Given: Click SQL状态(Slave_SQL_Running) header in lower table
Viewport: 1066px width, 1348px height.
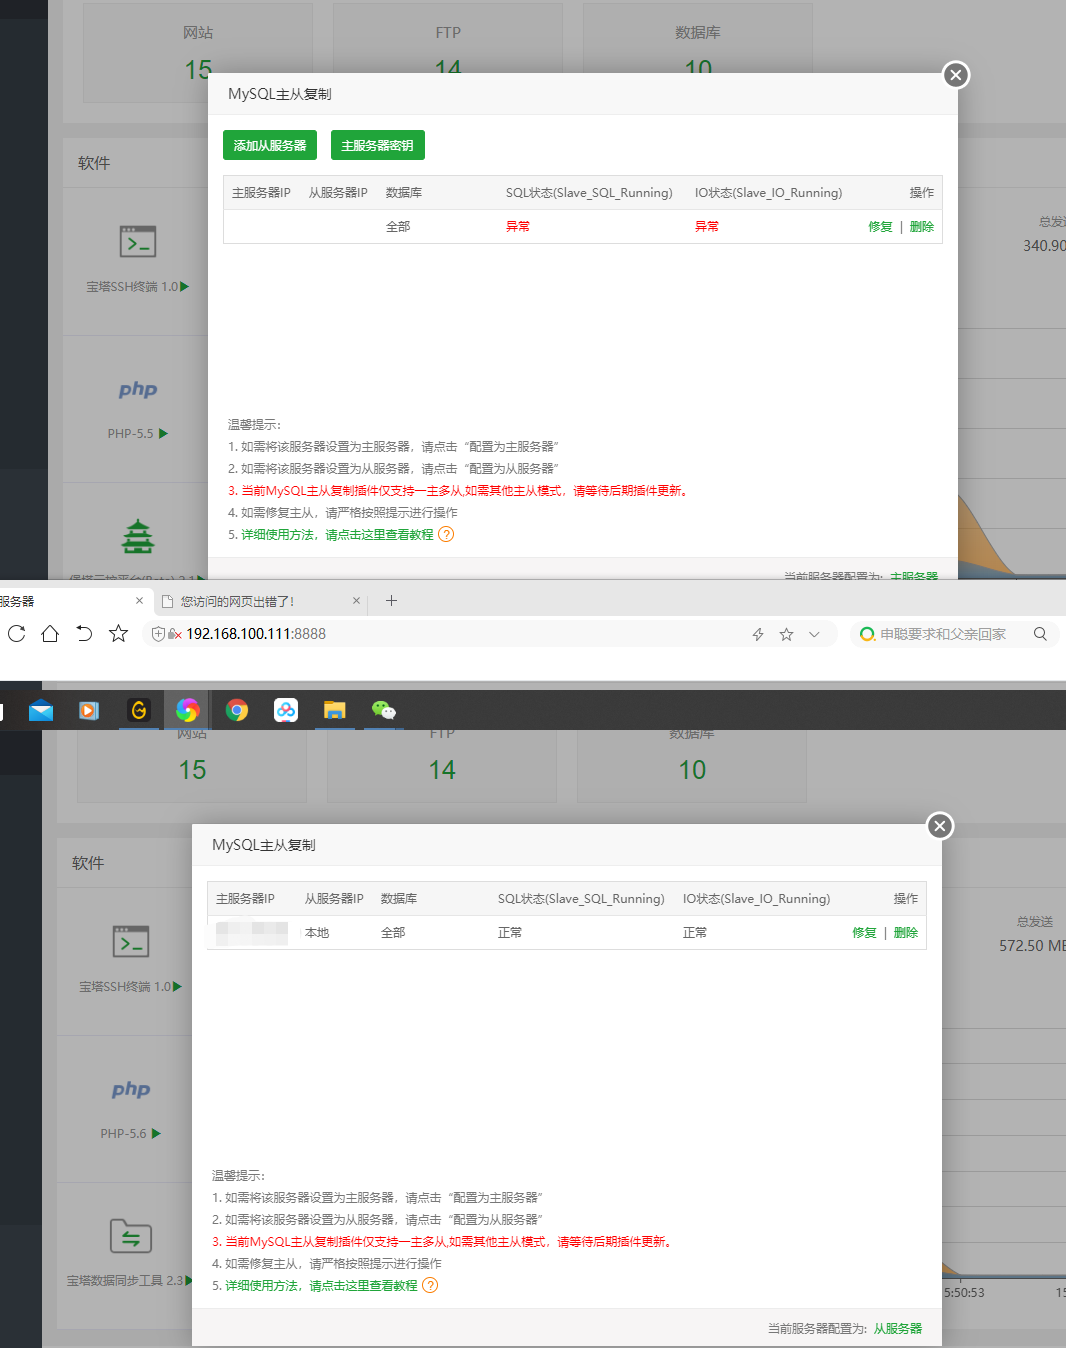Looking at the screenshot, I should 581,899.
